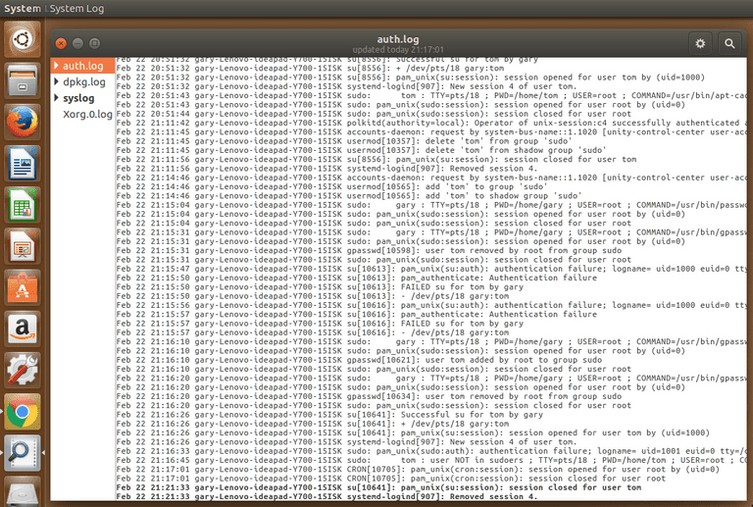
Task: Click the "user NOT in sudoers" log line
Action: [x=431, y=460]
